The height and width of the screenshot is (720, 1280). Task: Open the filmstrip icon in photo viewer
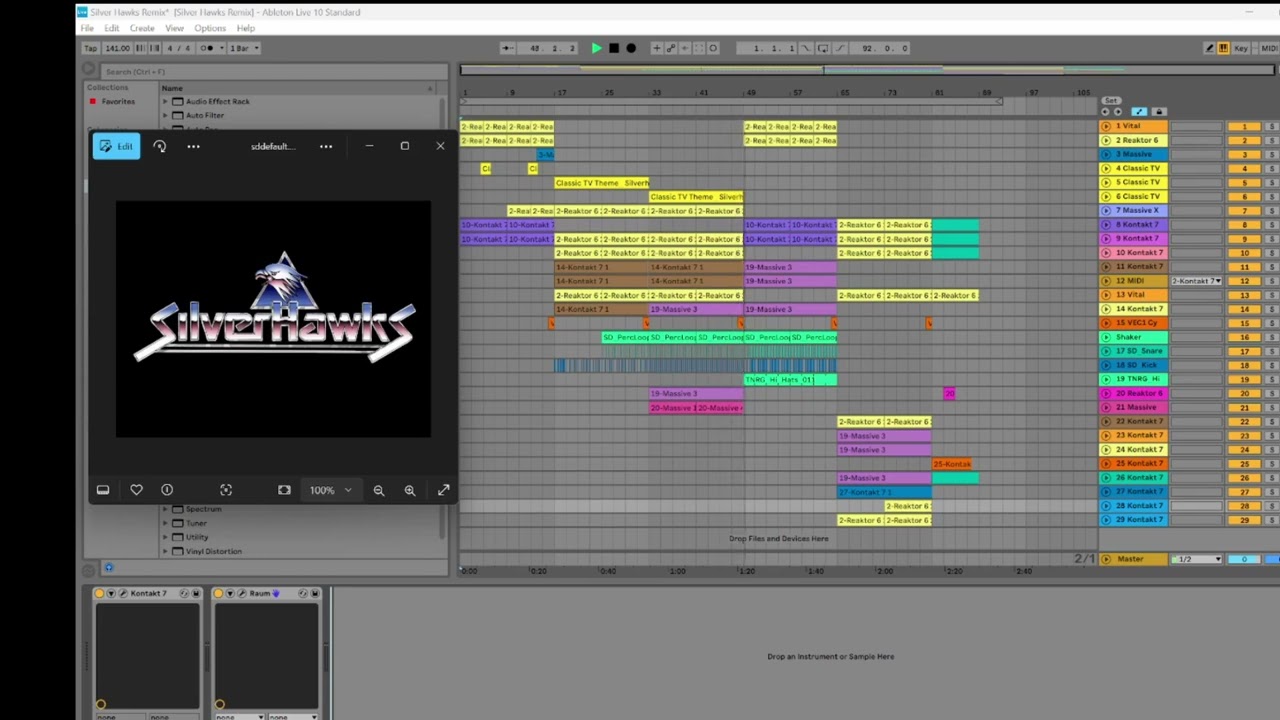point(103,490)
